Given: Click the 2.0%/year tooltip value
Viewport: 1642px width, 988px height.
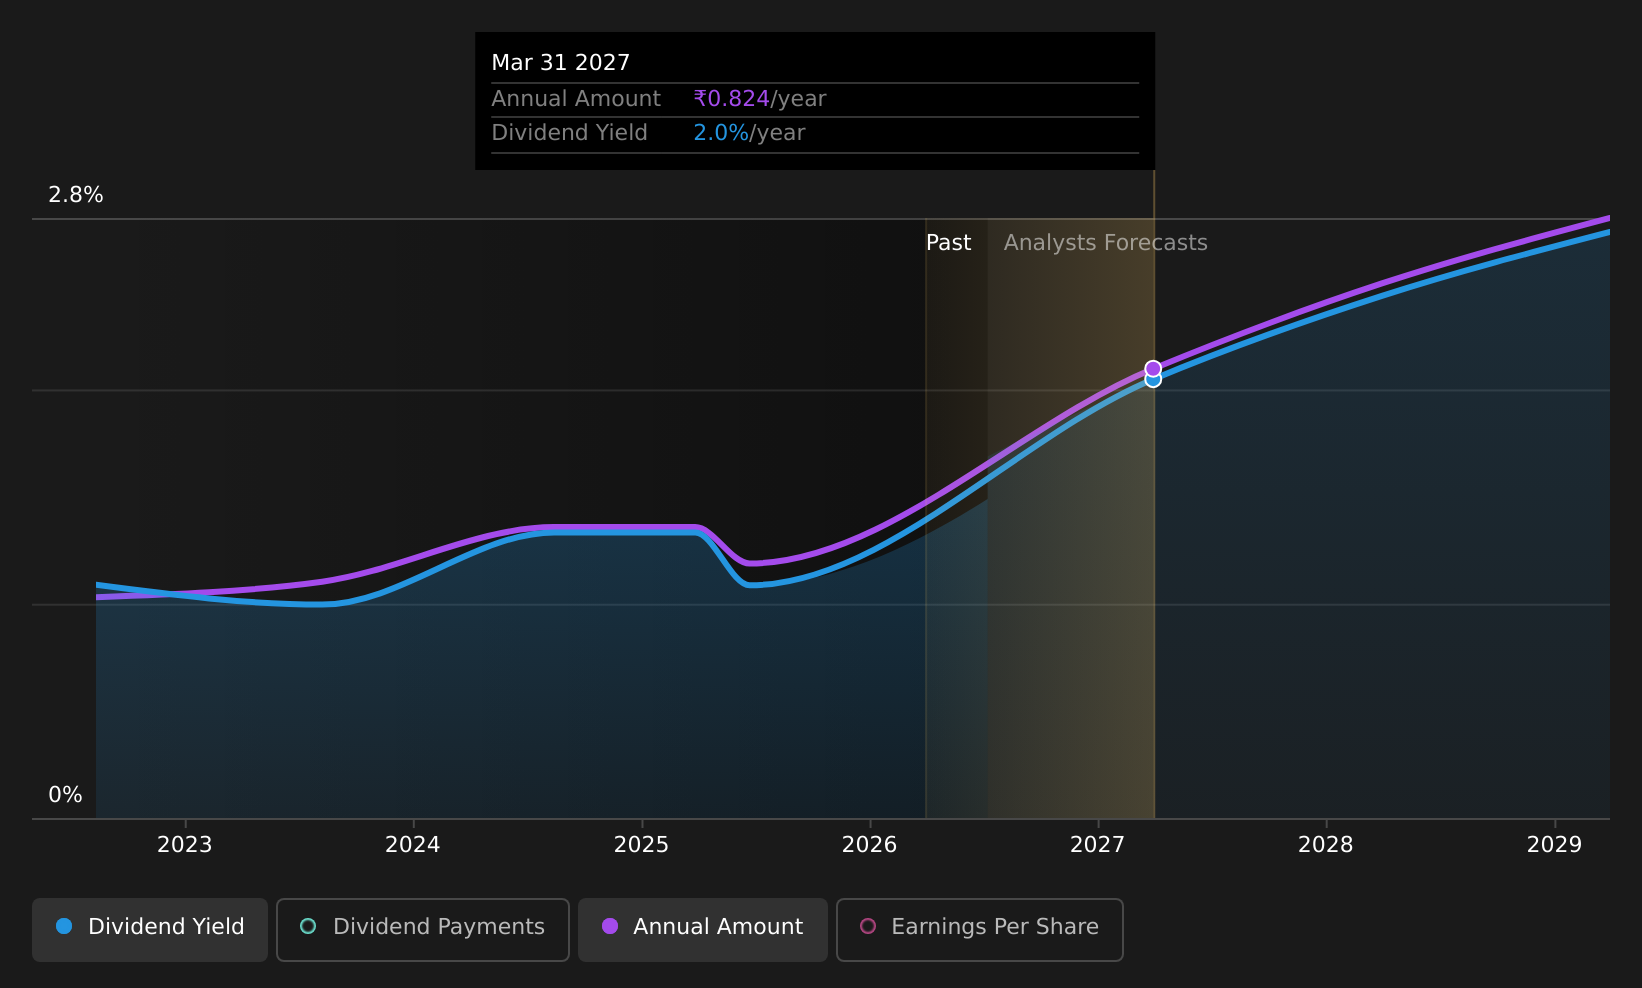Looking at the screenshot, I should [749, 133].
